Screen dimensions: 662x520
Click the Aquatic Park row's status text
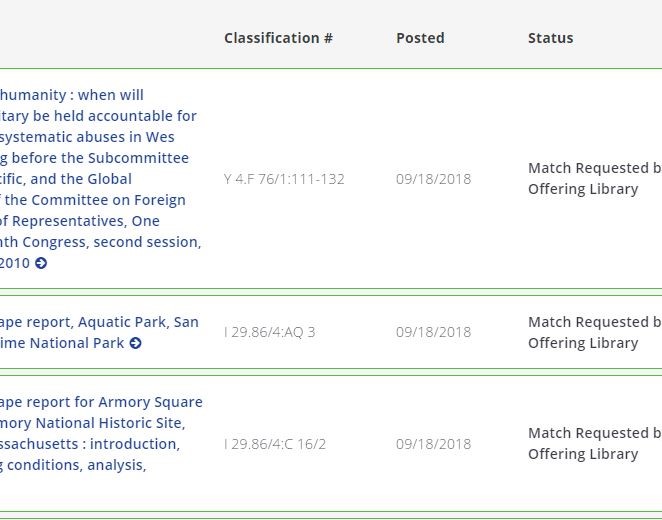pyautogui.click(x=595, y=333)
